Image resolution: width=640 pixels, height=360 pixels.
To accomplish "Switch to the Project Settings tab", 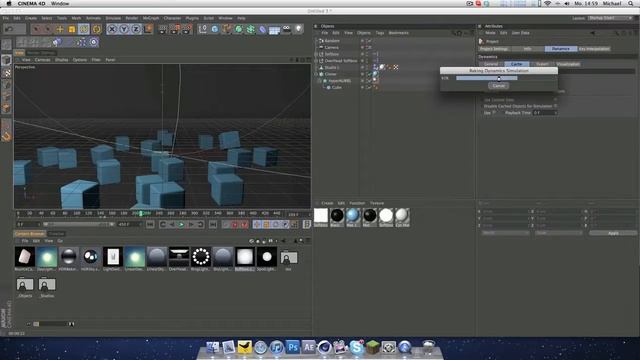I will point(494,49).
